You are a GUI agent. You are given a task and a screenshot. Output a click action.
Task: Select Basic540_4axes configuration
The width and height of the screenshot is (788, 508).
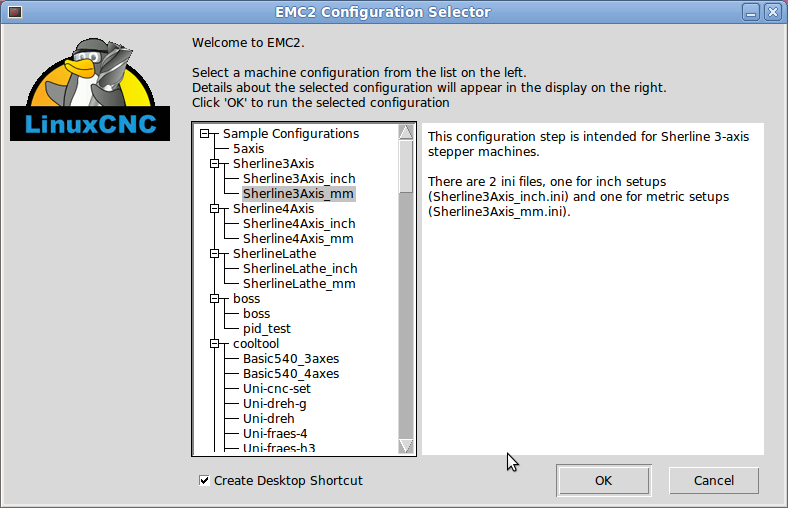pos(291,374)
